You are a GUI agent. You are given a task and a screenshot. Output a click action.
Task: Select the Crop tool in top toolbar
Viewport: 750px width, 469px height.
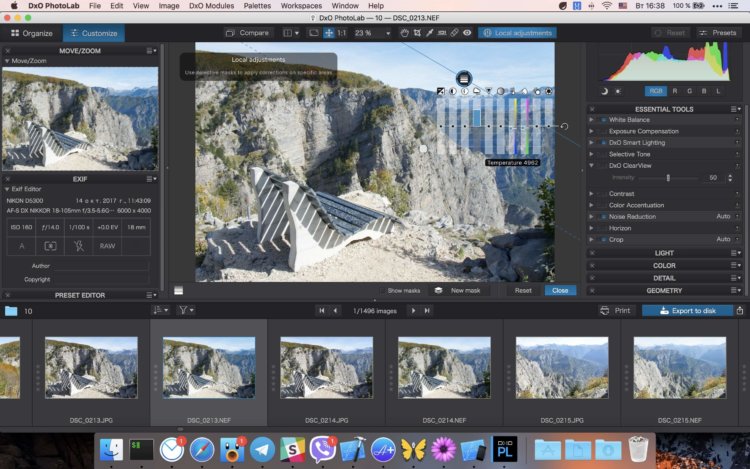[417, 33]
